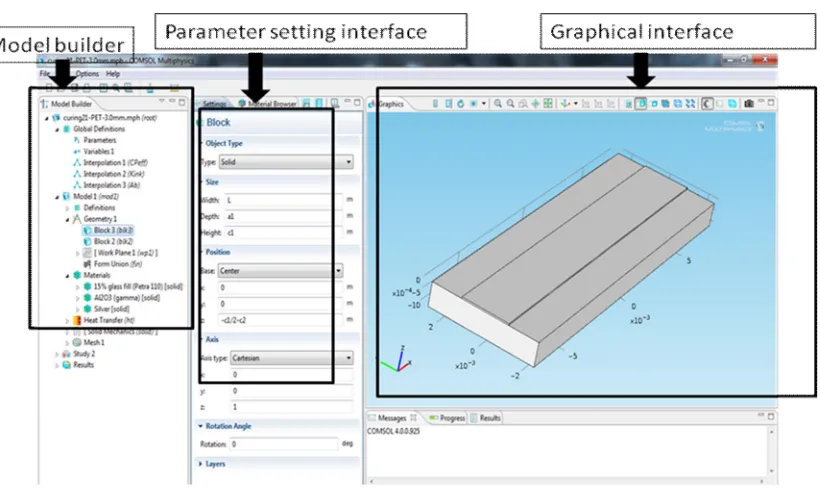Expand the Layers section

click(x=200, y=464)
